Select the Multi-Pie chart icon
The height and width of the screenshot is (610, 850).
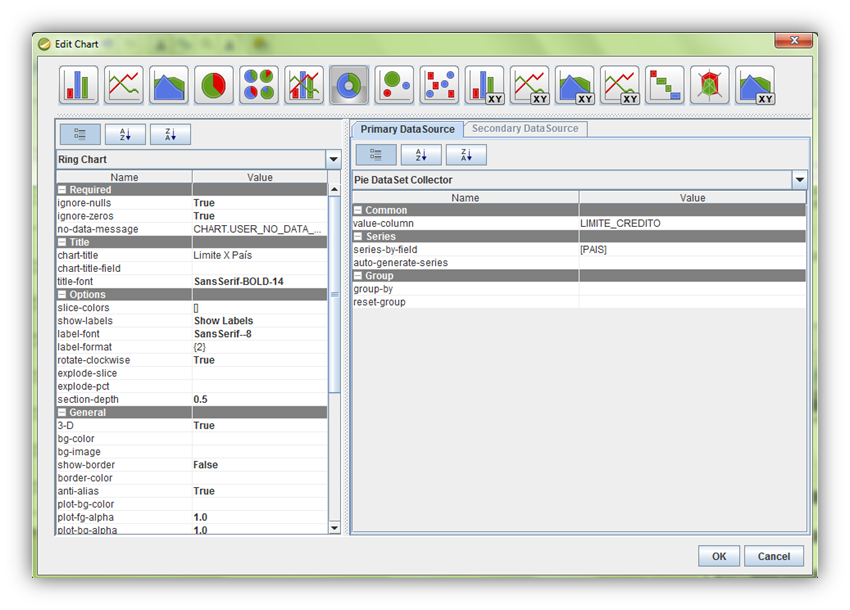[259, 86]
